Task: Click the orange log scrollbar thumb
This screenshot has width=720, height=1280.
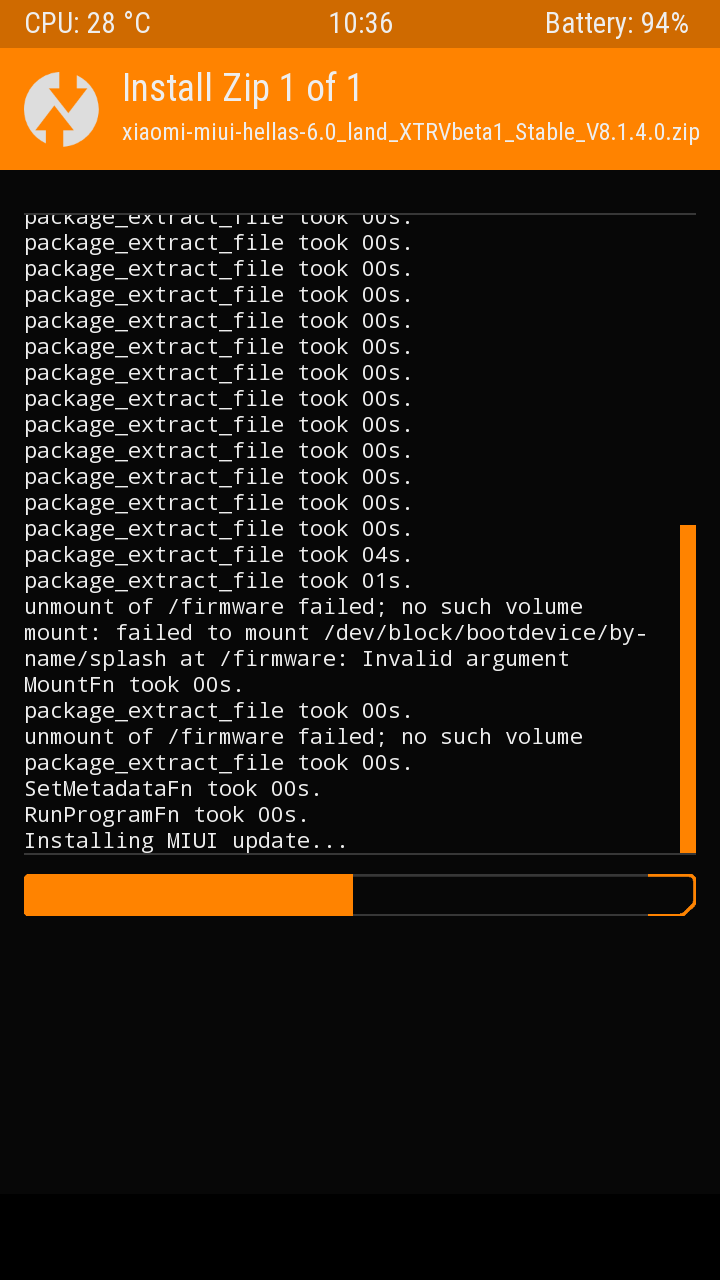Action: 688,688
